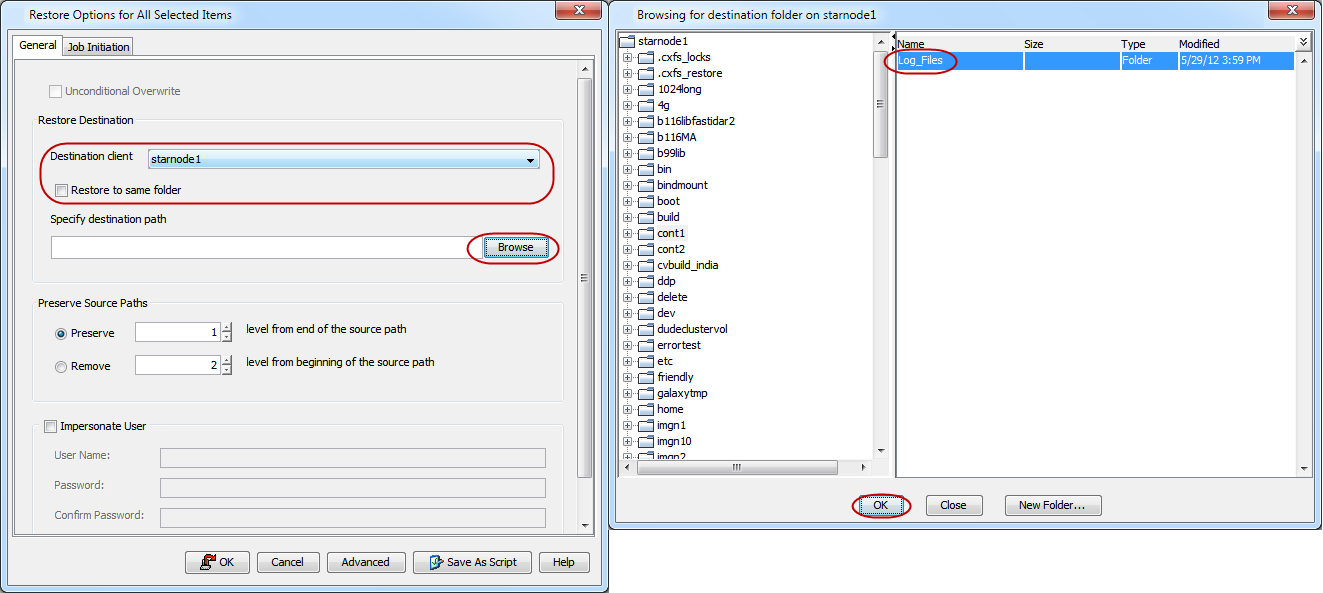1323x593 pixels.
Task: Click the boot folder icon
Action: pyautogui.click(x=644, y=201)
